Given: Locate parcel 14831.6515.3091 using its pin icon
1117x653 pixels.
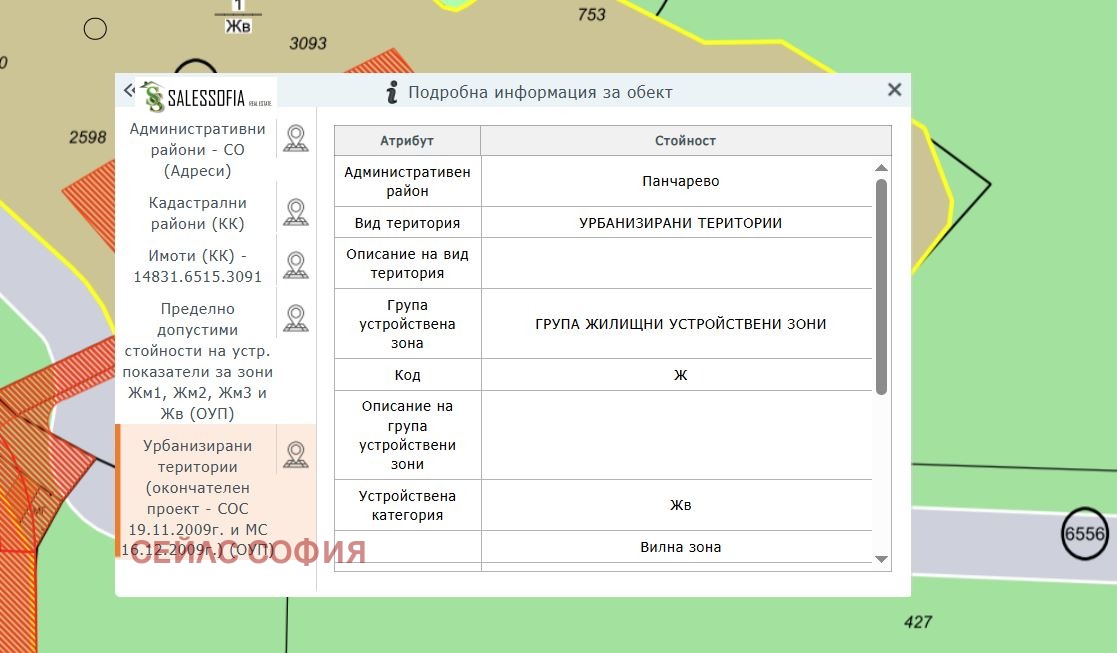Looking at the screenshot, I should 295,265.
